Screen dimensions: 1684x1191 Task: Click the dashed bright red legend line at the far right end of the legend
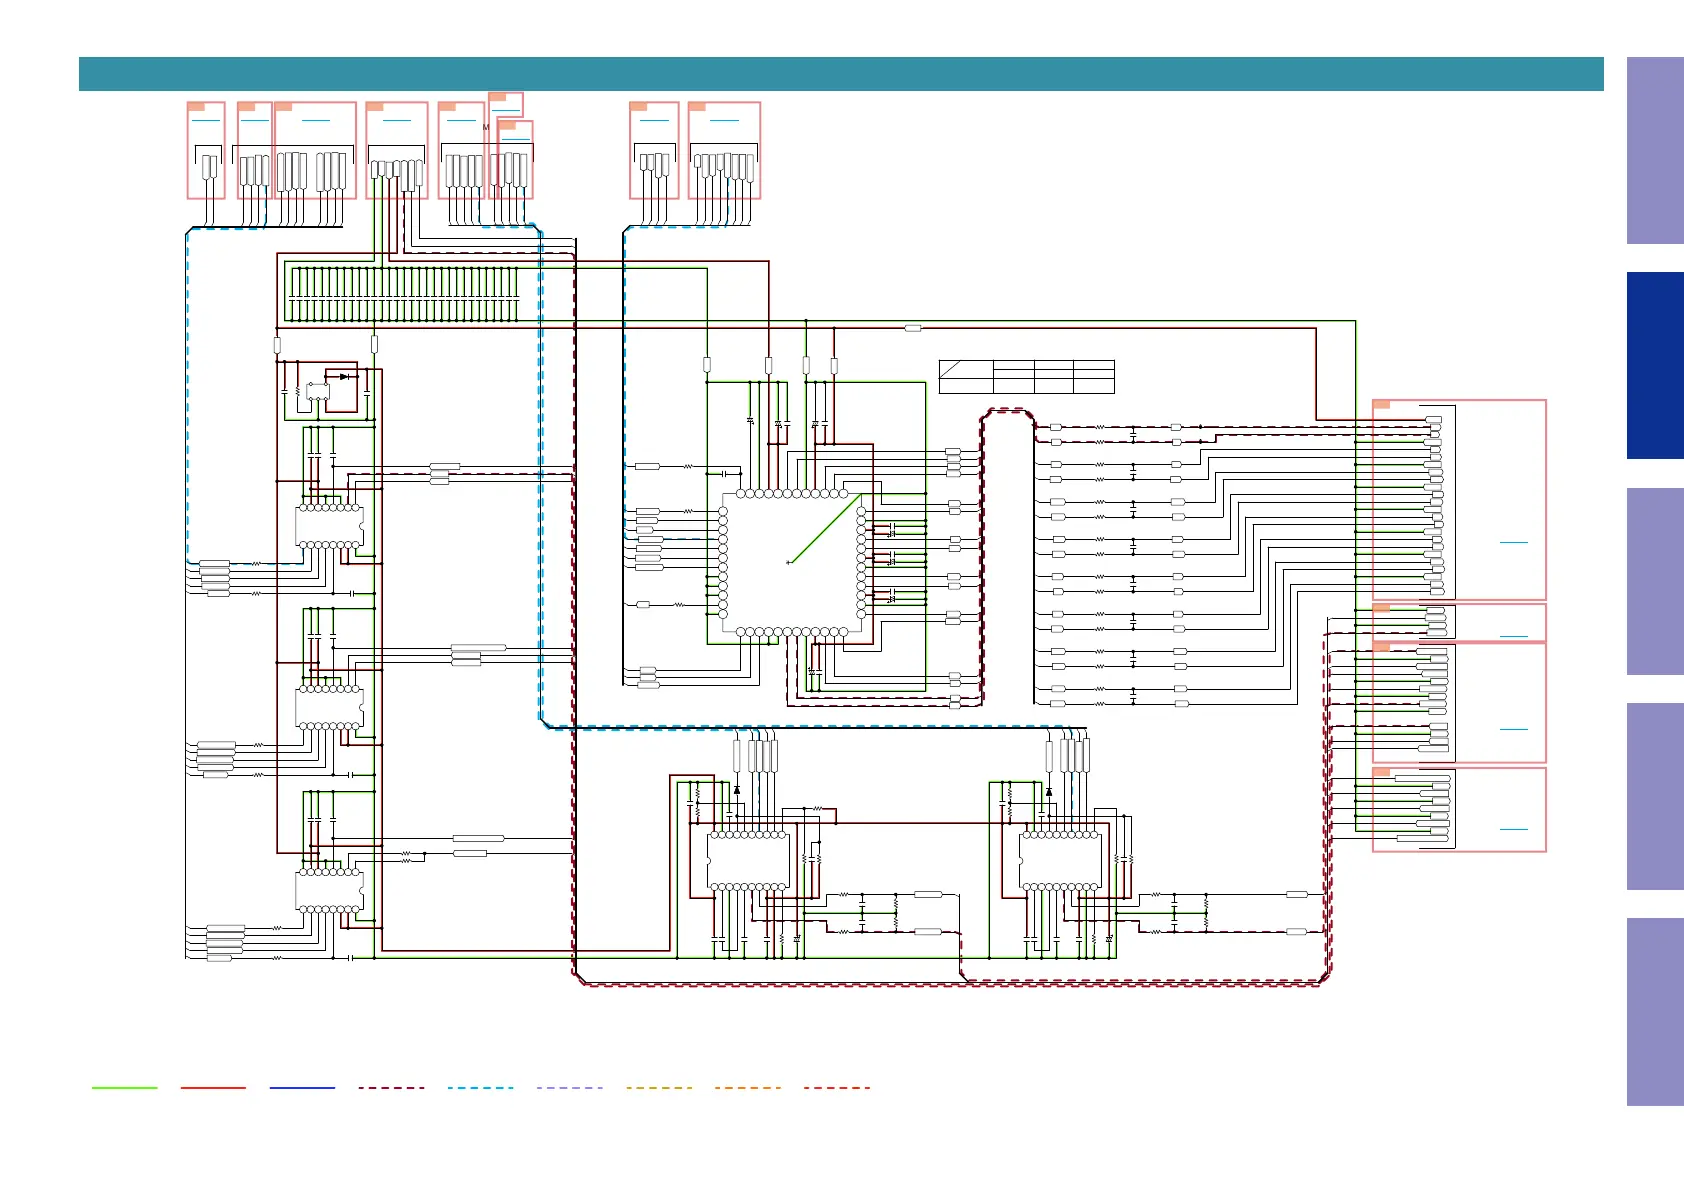[x=837, y=1087]
